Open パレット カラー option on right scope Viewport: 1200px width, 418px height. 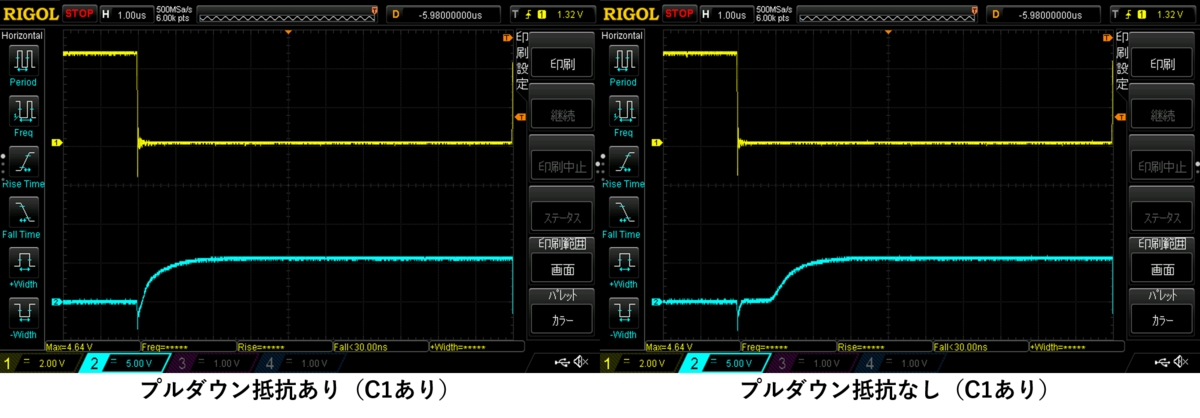pyautogui.click(x=1161, y=312)
